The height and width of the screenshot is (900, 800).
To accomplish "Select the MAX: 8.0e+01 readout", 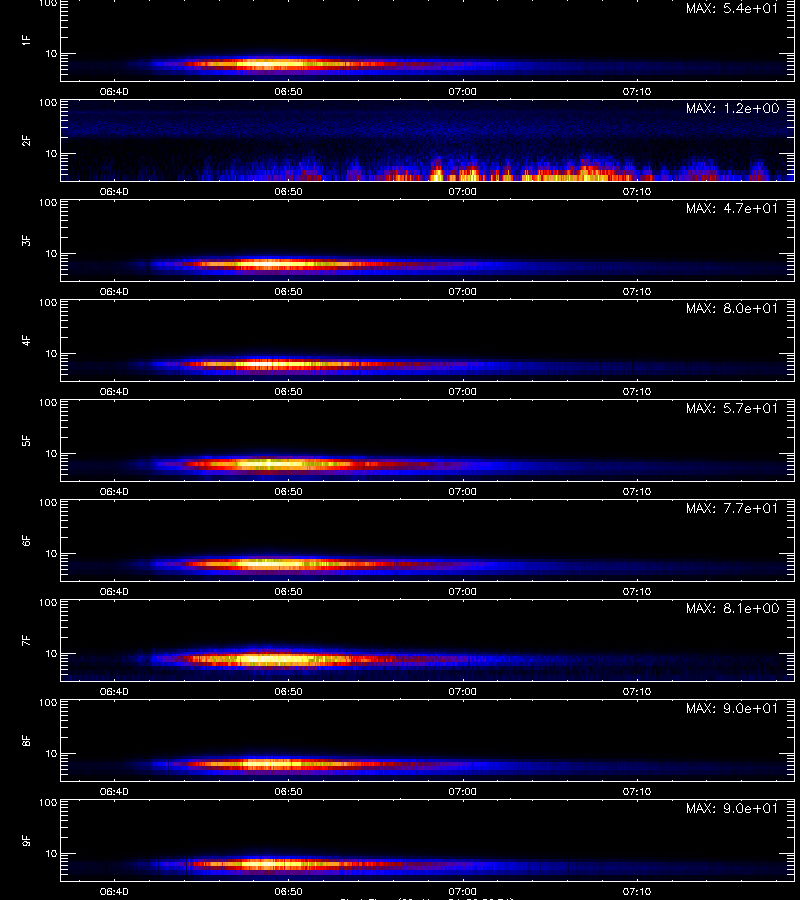I will (732, 308).
